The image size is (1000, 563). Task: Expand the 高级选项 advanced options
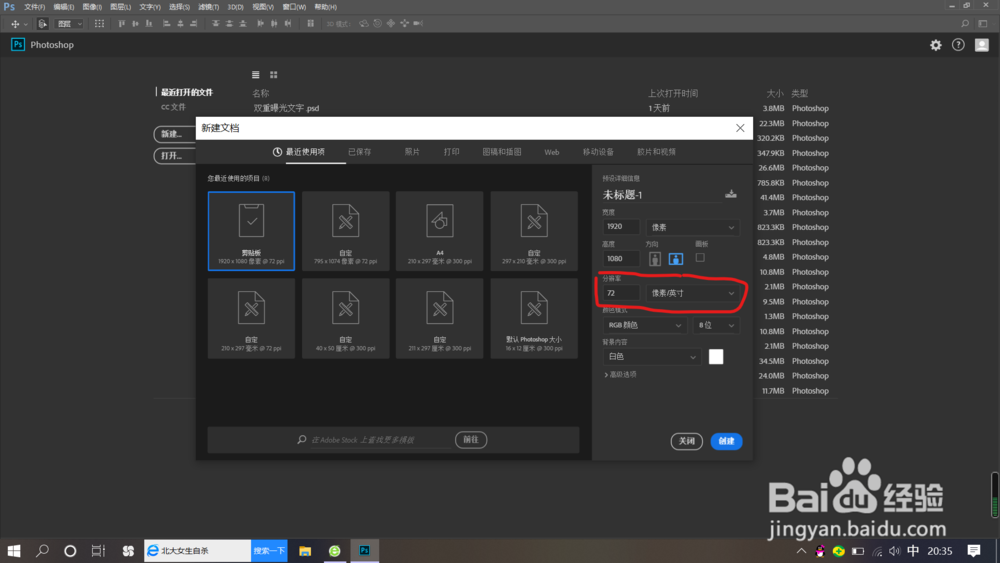click(x=620, y=374)
